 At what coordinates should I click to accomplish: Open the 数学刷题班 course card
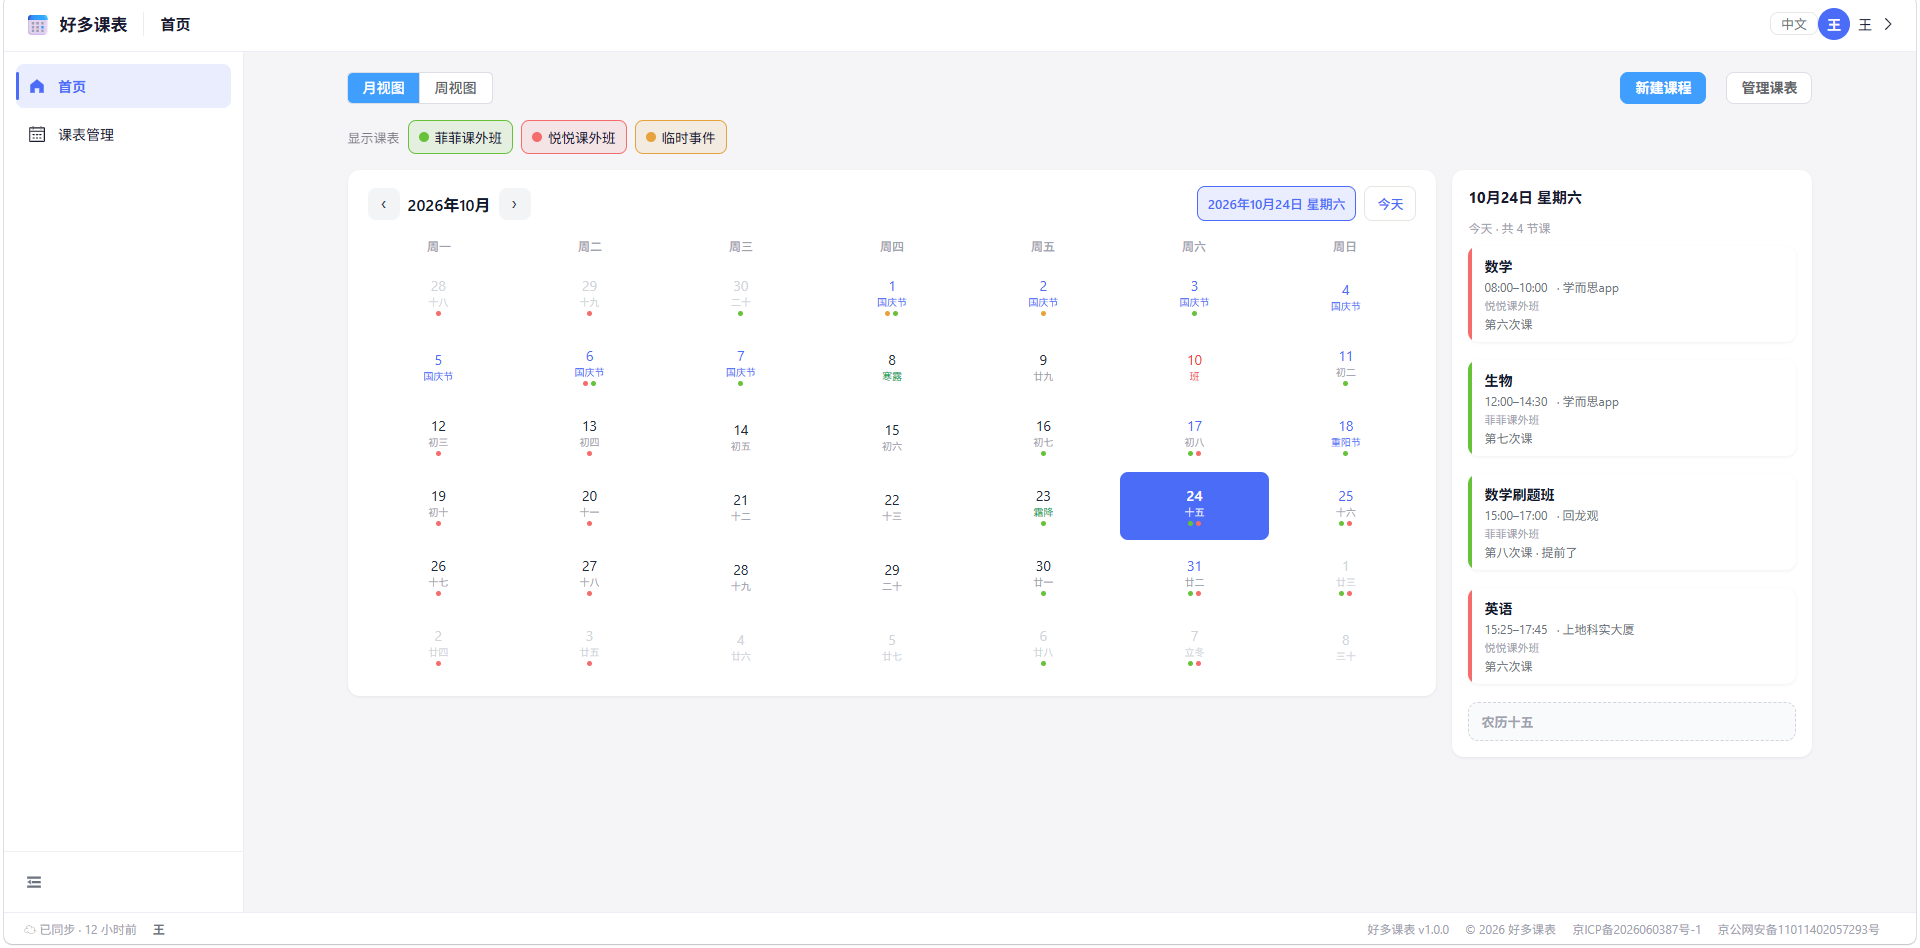click(1632, 523)
